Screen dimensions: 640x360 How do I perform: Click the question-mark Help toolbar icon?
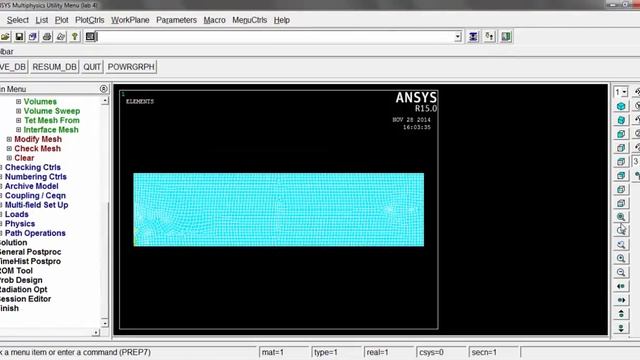tap(74, 37)
